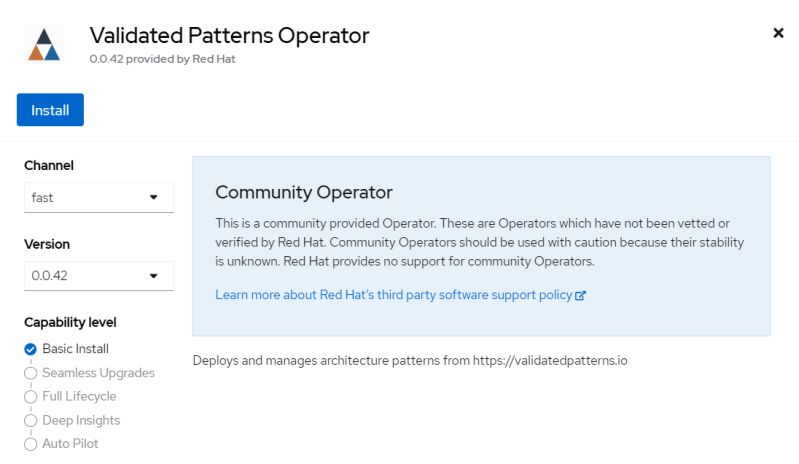Click the blue Install button
The image size is (799, 464).
pos(50,110)
